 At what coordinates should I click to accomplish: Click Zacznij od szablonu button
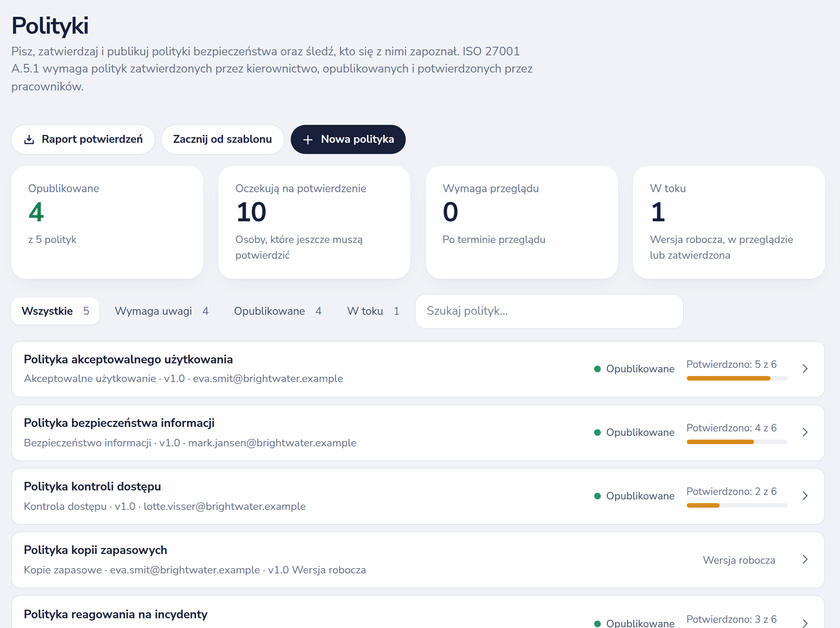pyautogui.click(x=222, y=139)
